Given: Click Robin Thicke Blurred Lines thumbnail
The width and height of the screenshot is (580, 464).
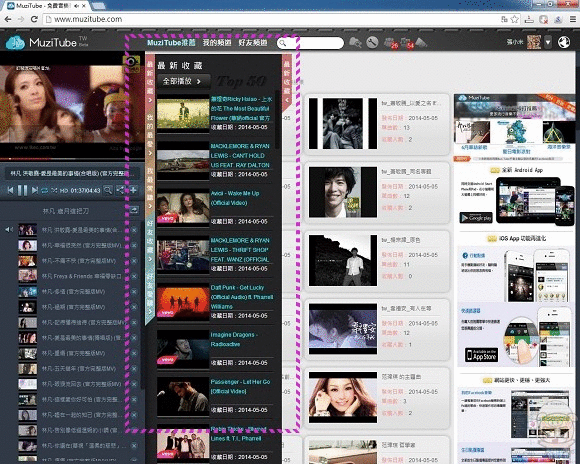Looking at the screenshot, I should [183, 444].
